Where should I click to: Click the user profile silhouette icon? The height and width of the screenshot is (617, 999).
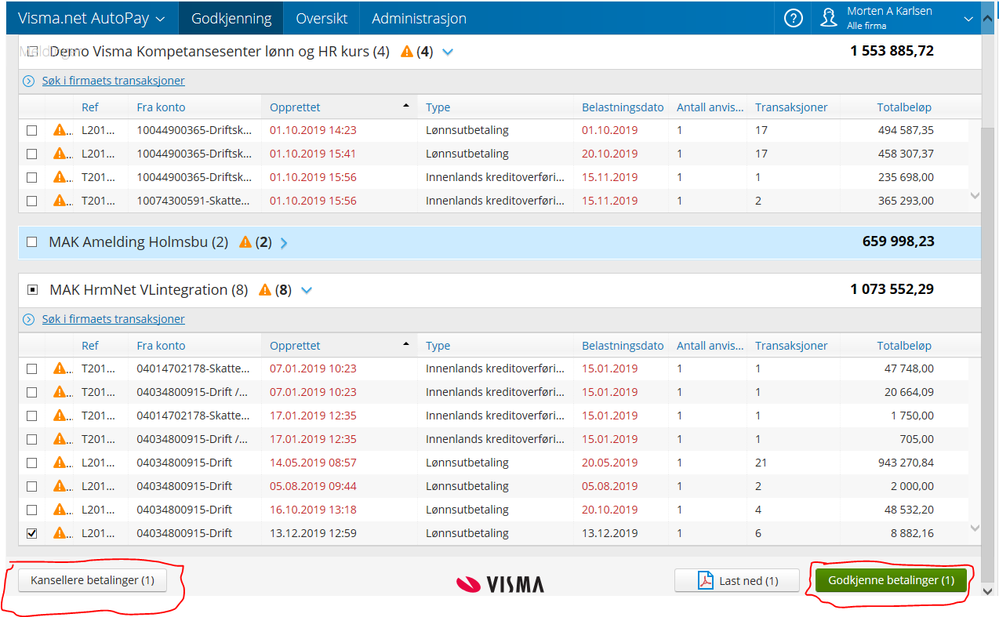[x=828, y=18]
